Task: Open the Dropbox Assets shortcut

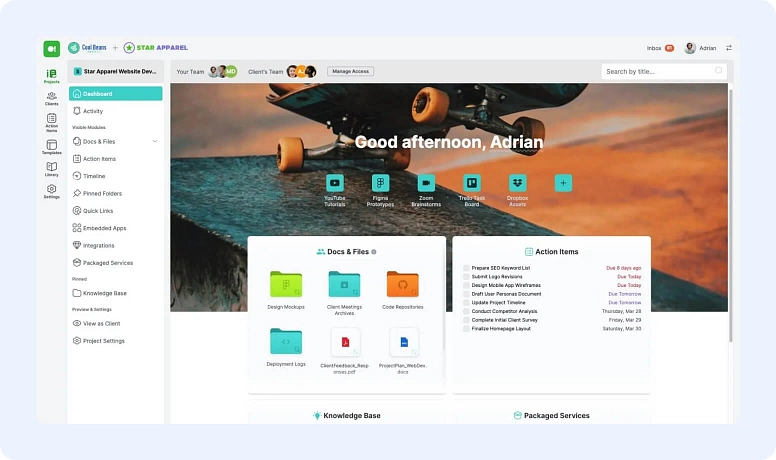Action: 517,183
